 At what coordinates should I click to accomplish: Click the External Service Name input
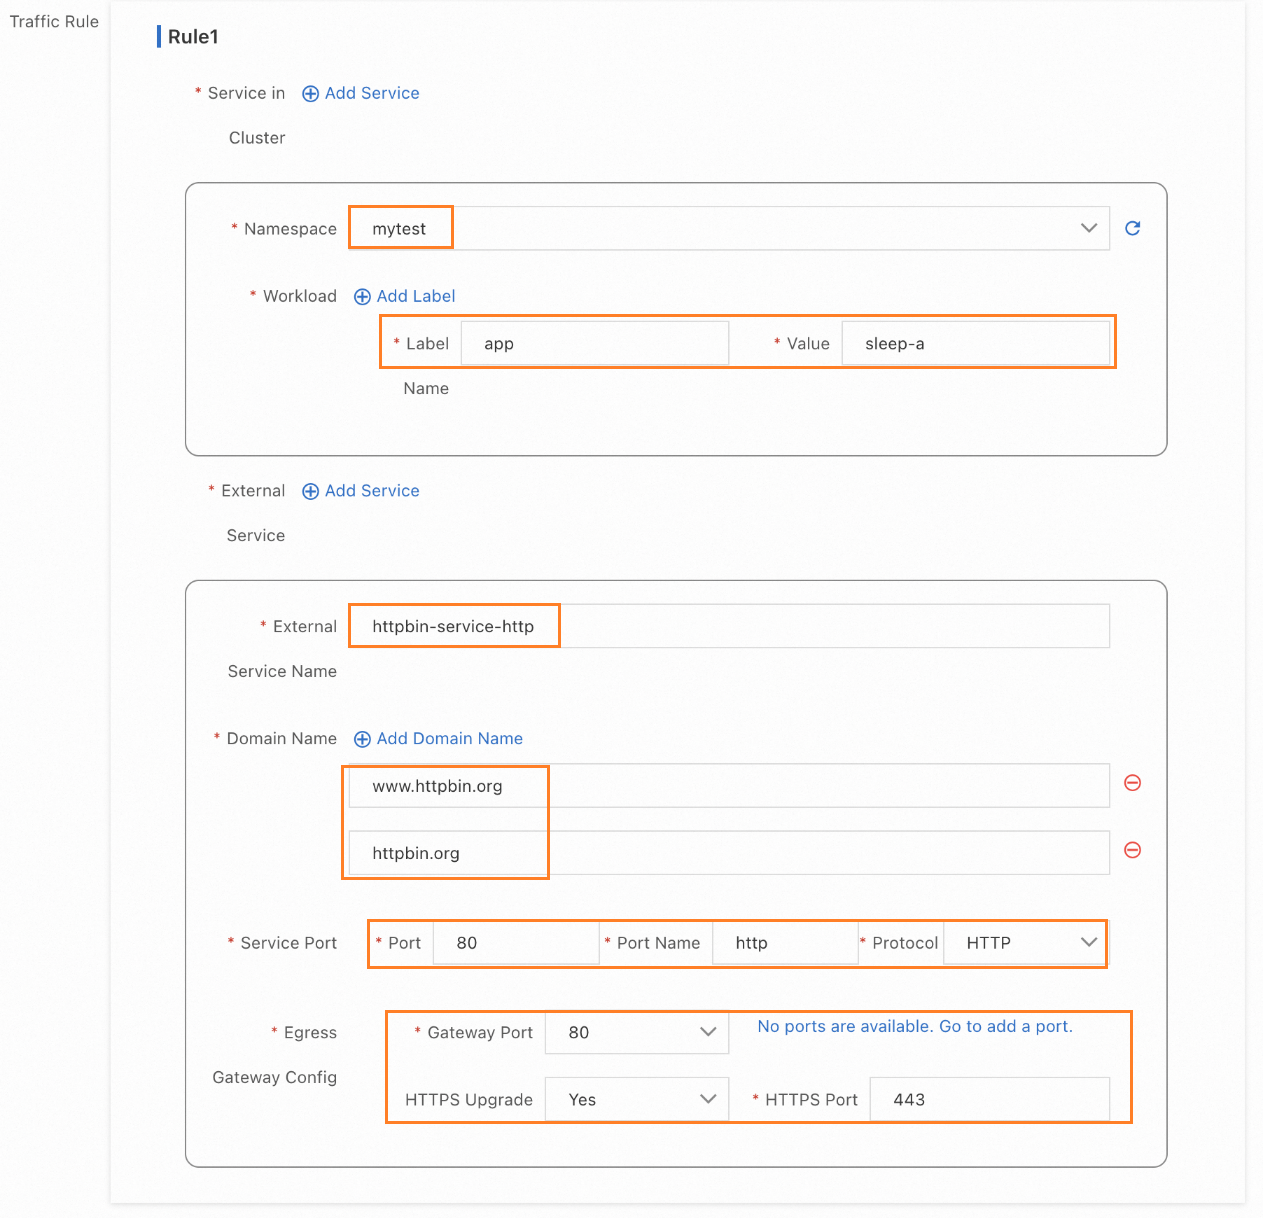click(x=729, y=626)
